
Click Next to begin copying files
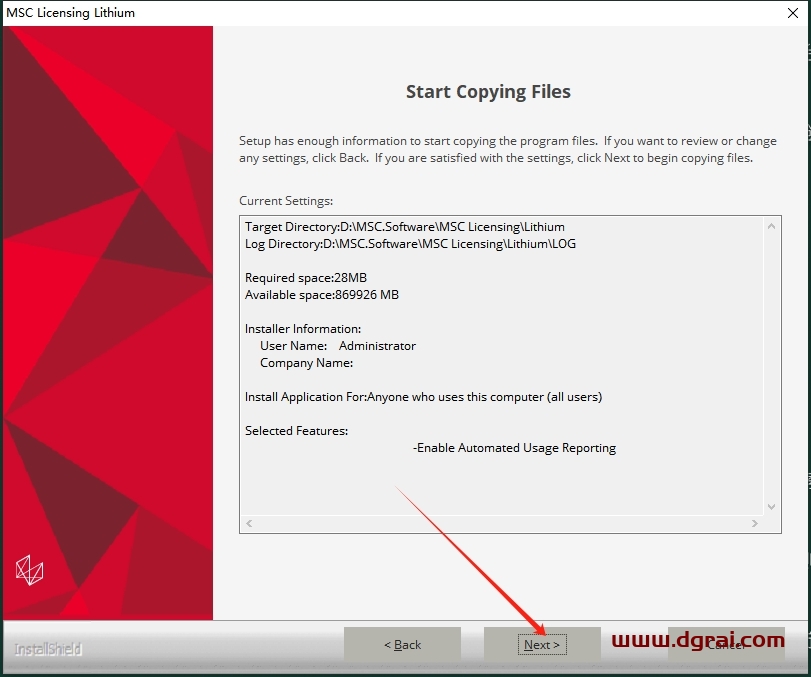point(542,644)
